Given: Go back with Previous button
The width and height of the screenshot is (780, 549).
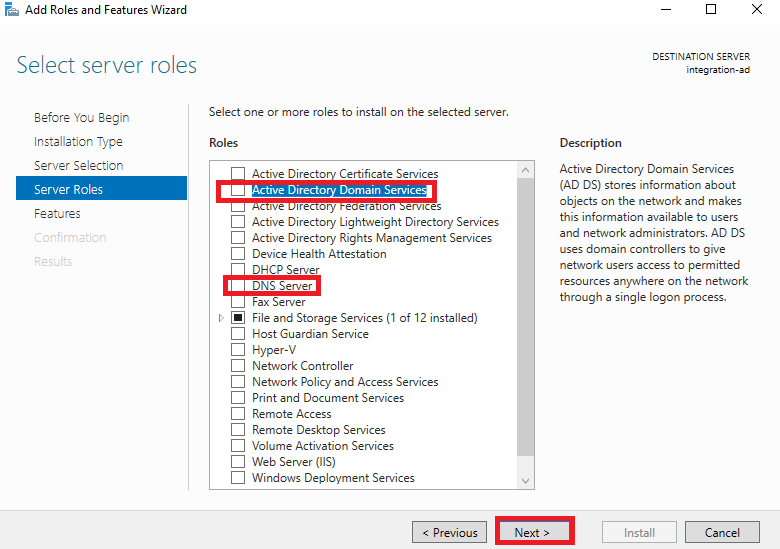Looking at the screenshot, I should click(x=449, y=533).
